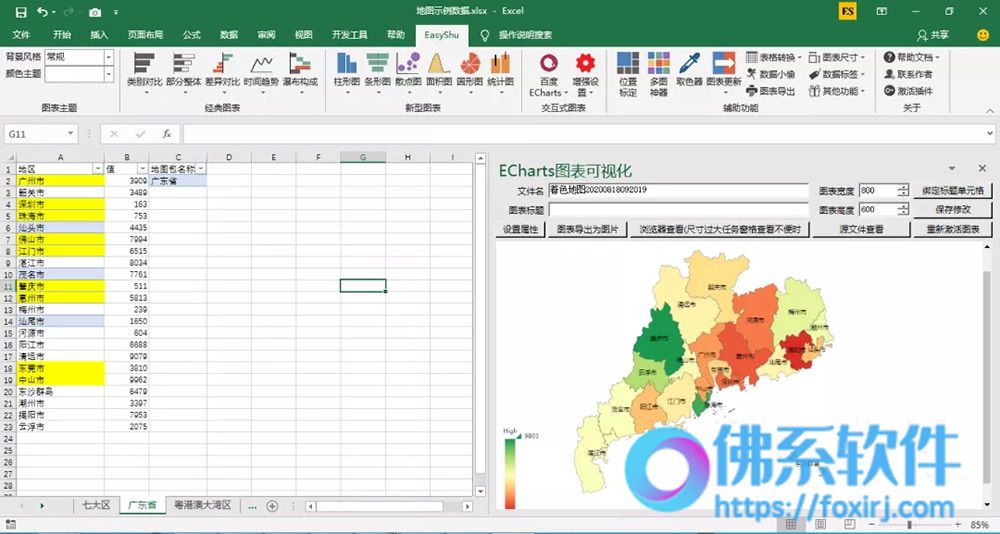Click the 图表高度 spinner arrows
The height and width of the screenshot is (534, 1000).
click(902, 210)
